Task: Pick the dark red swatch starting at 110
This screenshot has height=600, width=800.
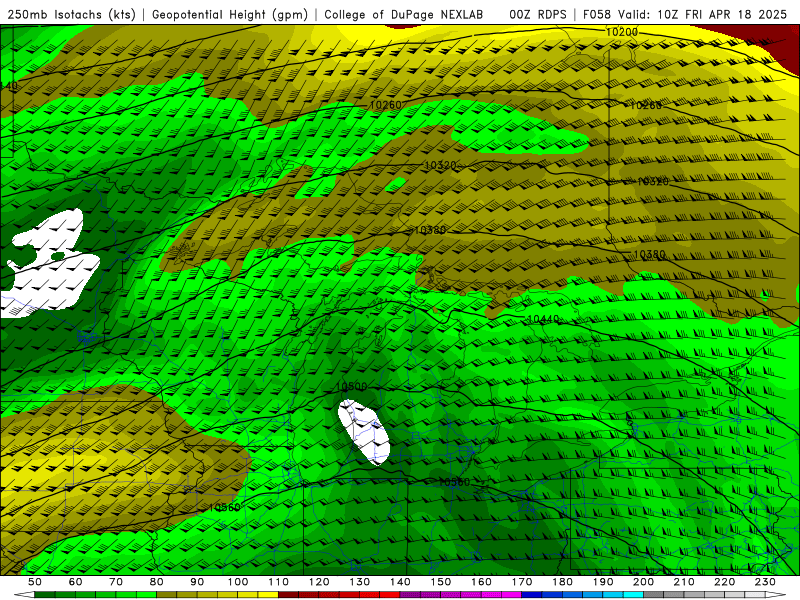Action: tap(289, 595)
